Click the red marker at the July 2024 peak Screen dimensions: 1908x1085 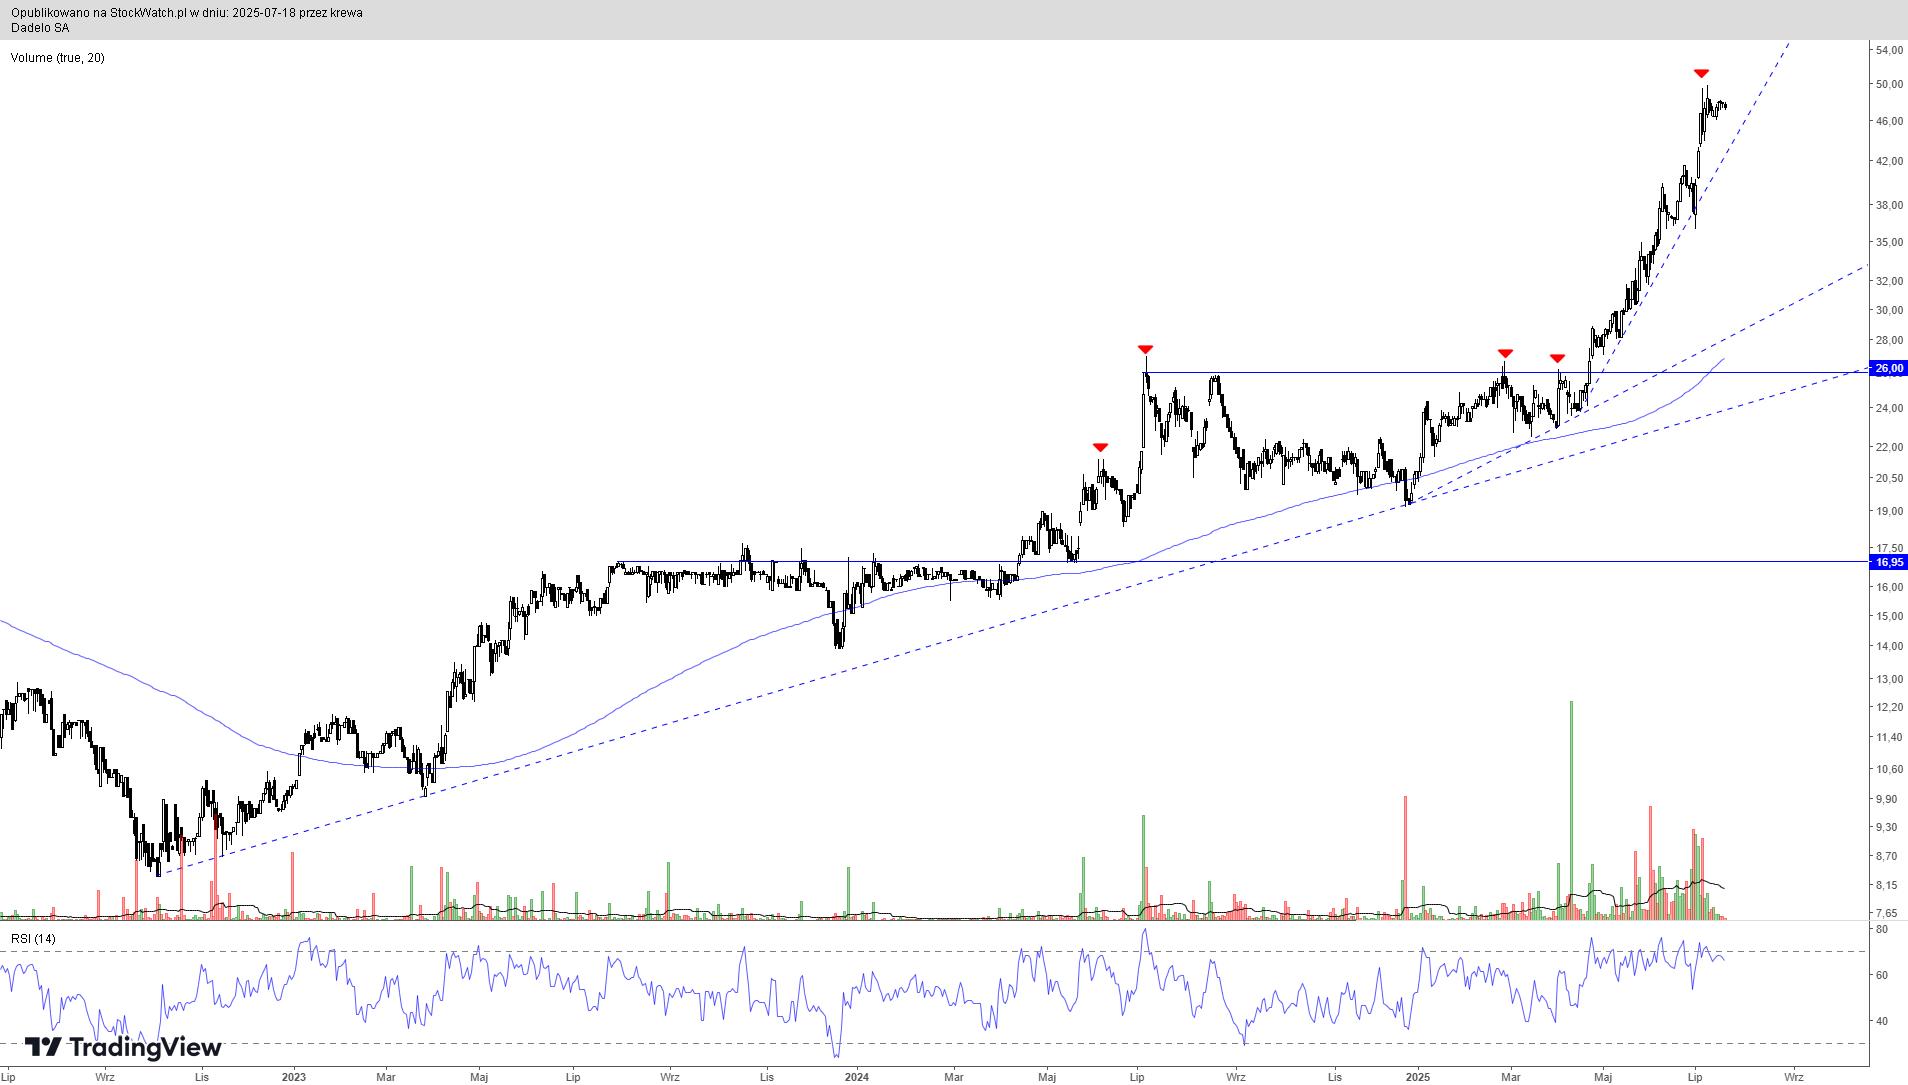pos(1145,349)
